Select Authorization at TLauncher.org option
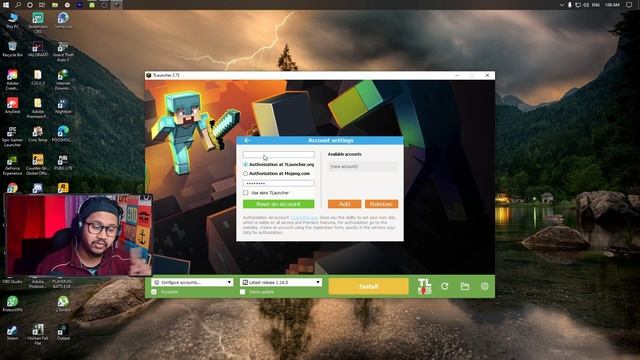 click(x=246, y=164)
